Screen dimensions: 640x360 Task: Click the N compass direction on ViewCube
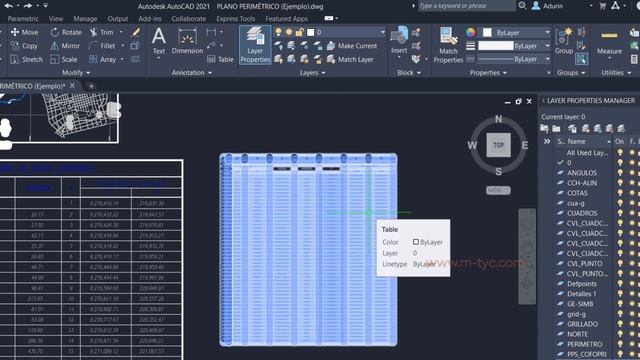(498, 119)
